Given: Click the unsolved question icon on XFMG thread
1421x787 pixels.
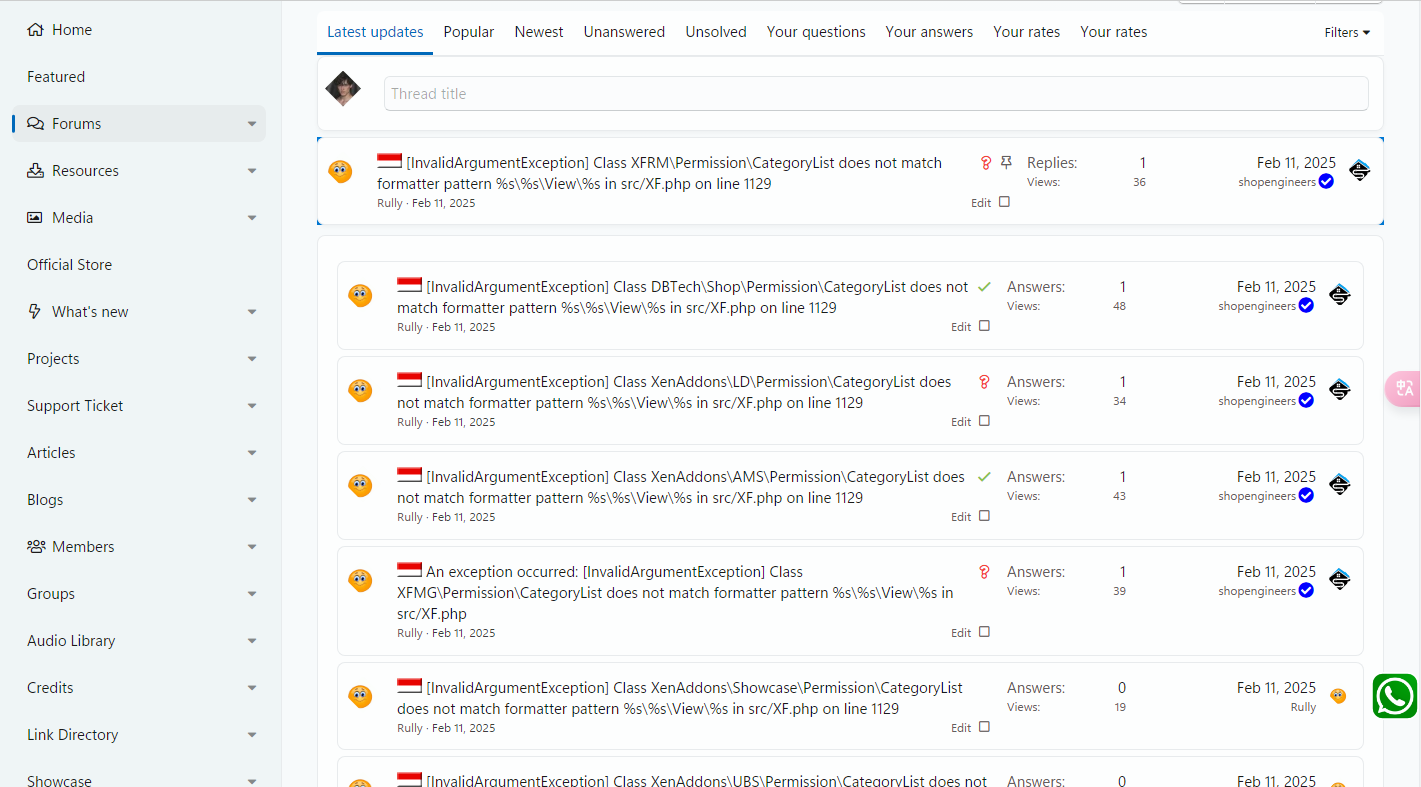Looking at the screenshot, I should [984, 572].
